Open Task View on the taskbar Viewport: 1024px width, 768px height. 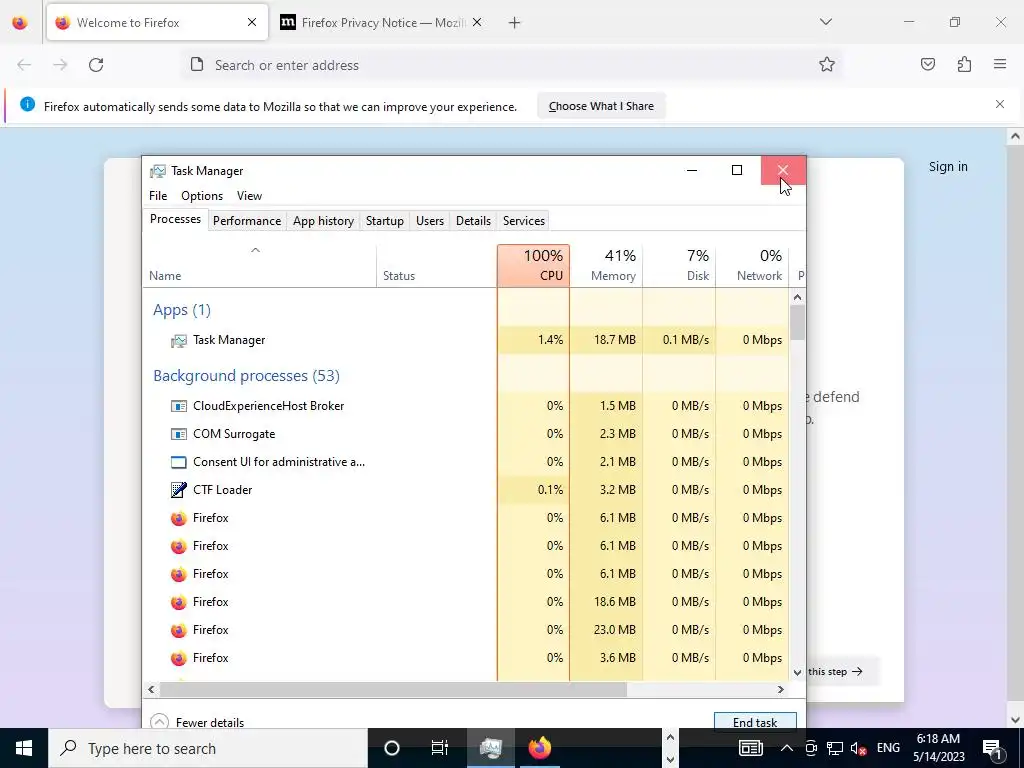coord(440,748)
